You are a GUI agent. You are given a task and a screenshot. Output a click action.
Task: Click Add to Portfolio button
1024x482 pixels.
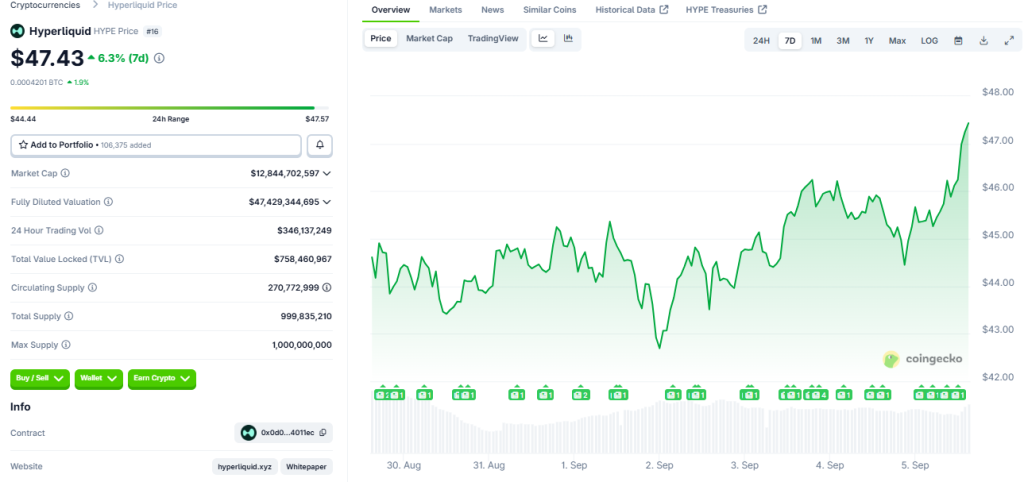tap(155, 145)
